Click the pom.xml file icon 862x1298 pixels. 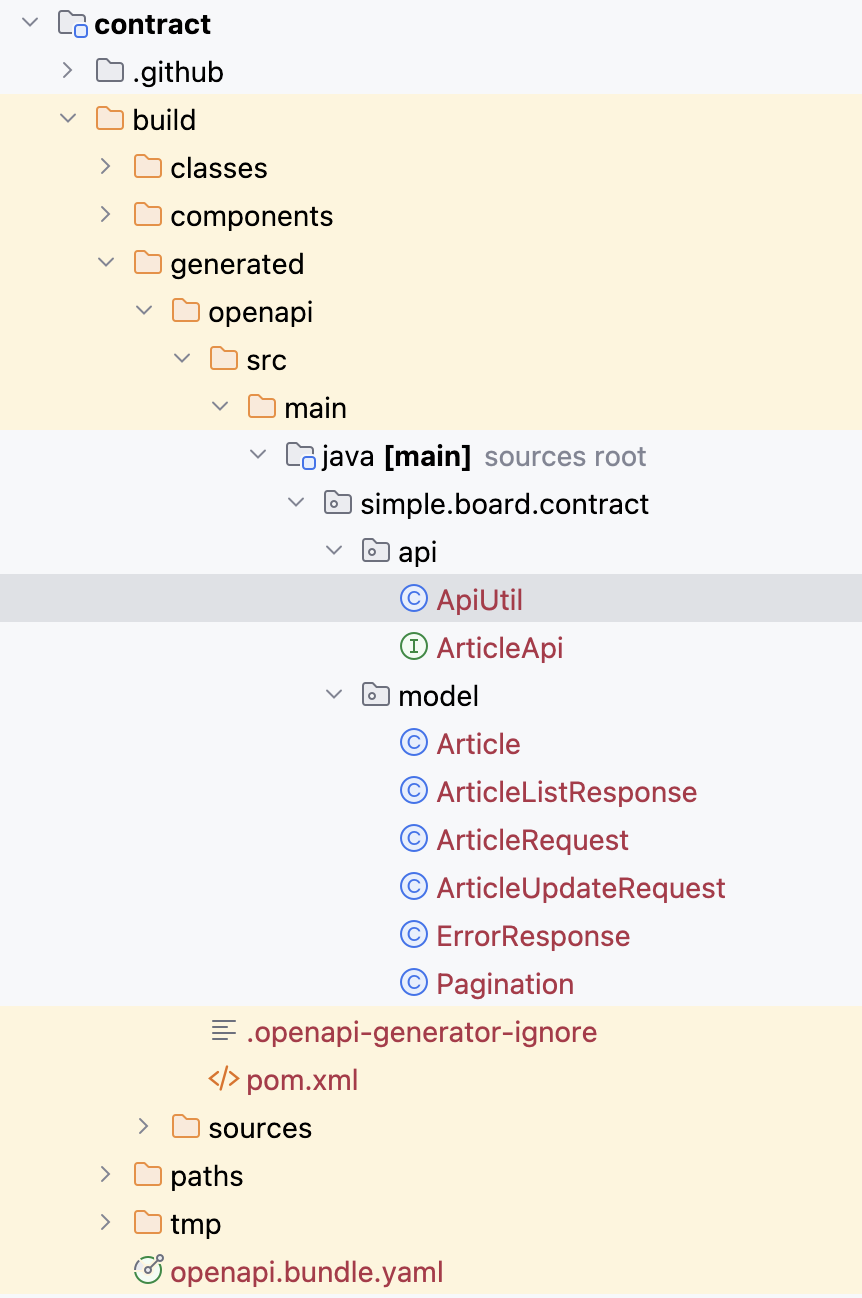tap(223, 1079)
